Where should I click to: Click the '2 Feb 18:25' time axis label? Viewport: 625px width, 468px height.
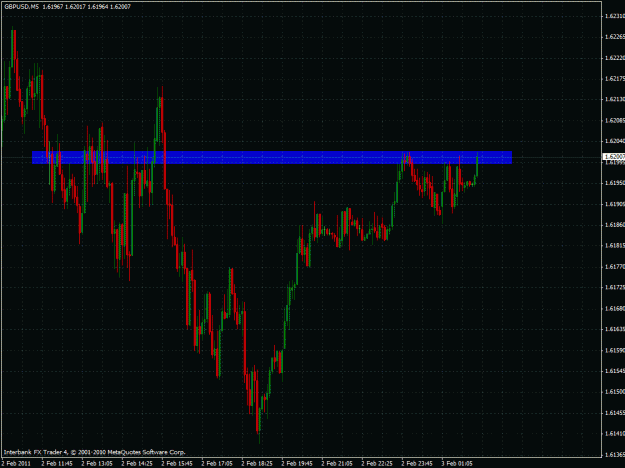point(257,464)
